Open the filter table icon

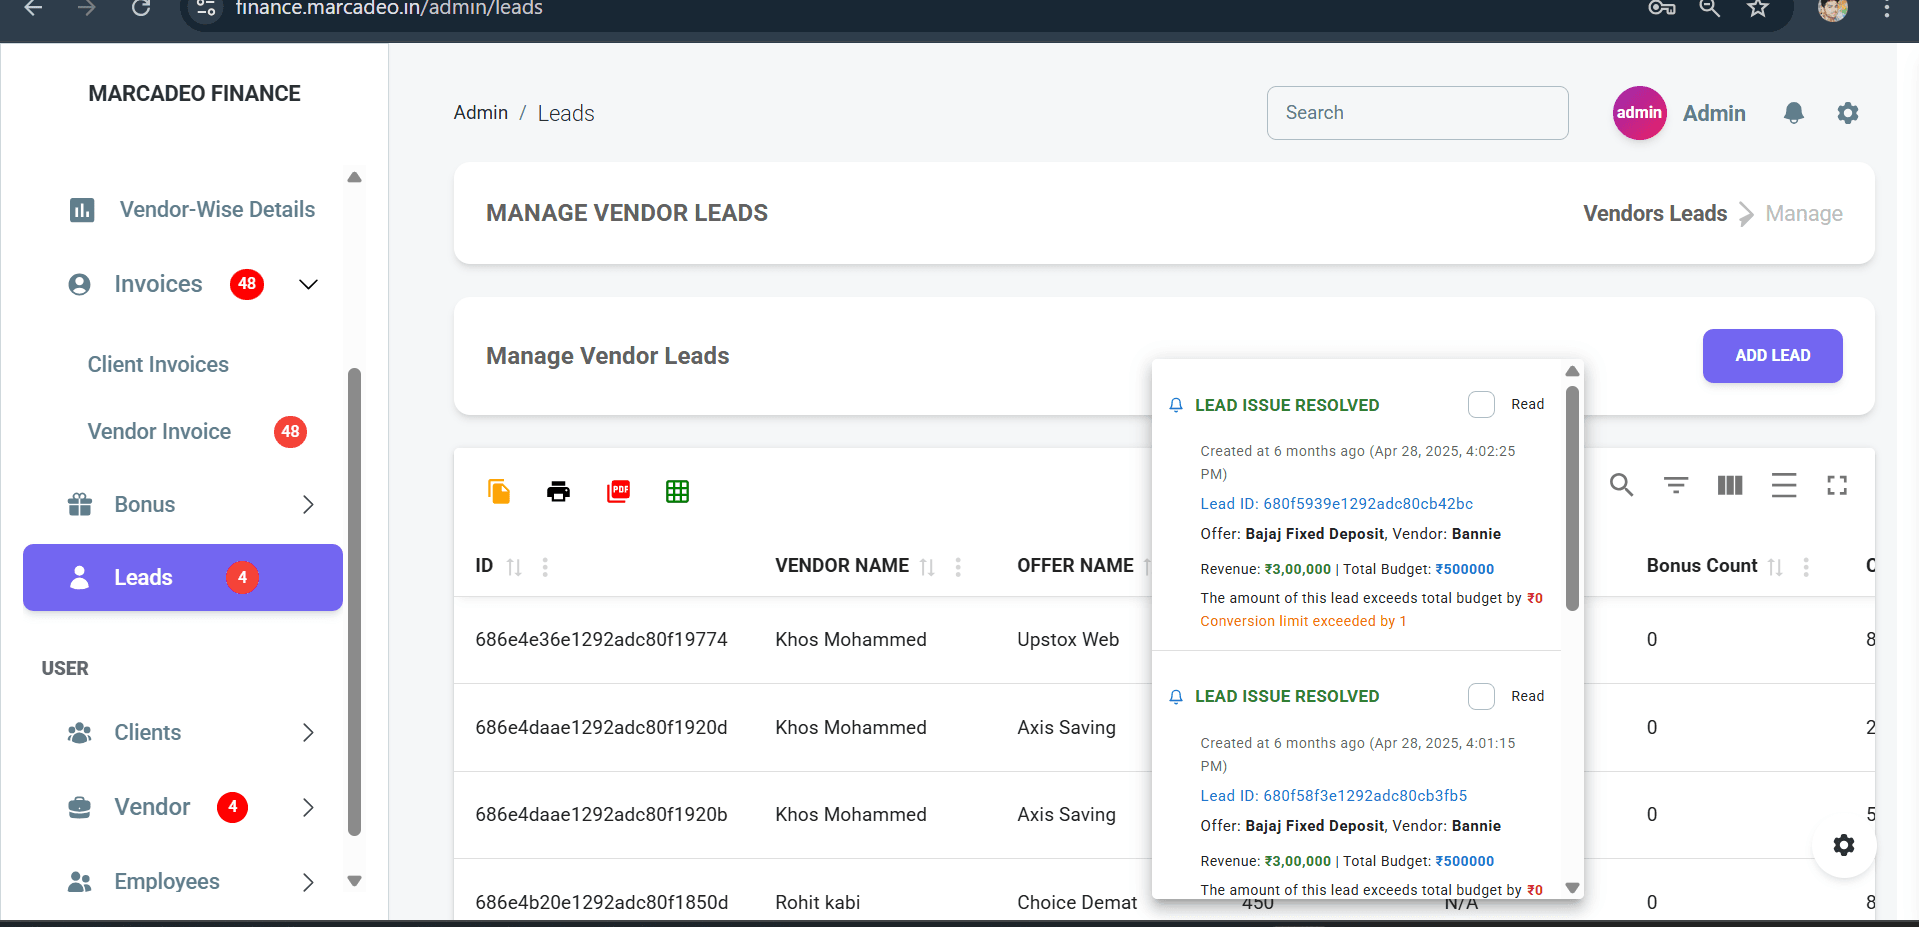(x=1675, y=485)
